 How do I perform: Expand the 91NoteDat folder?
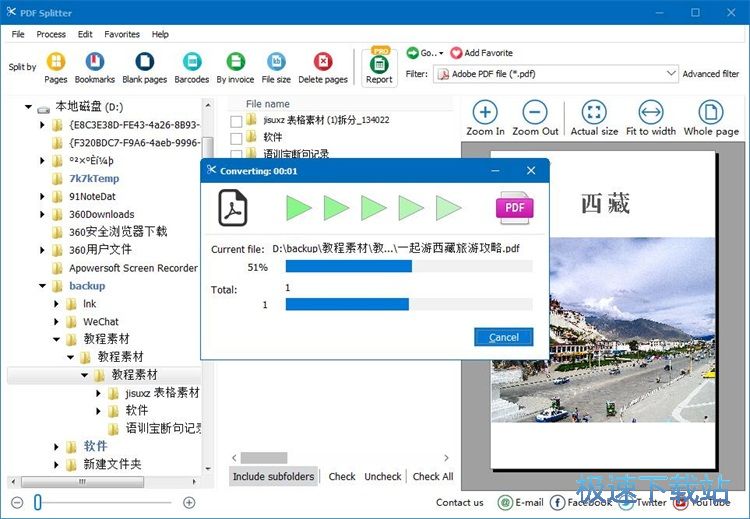coord(42,197)
